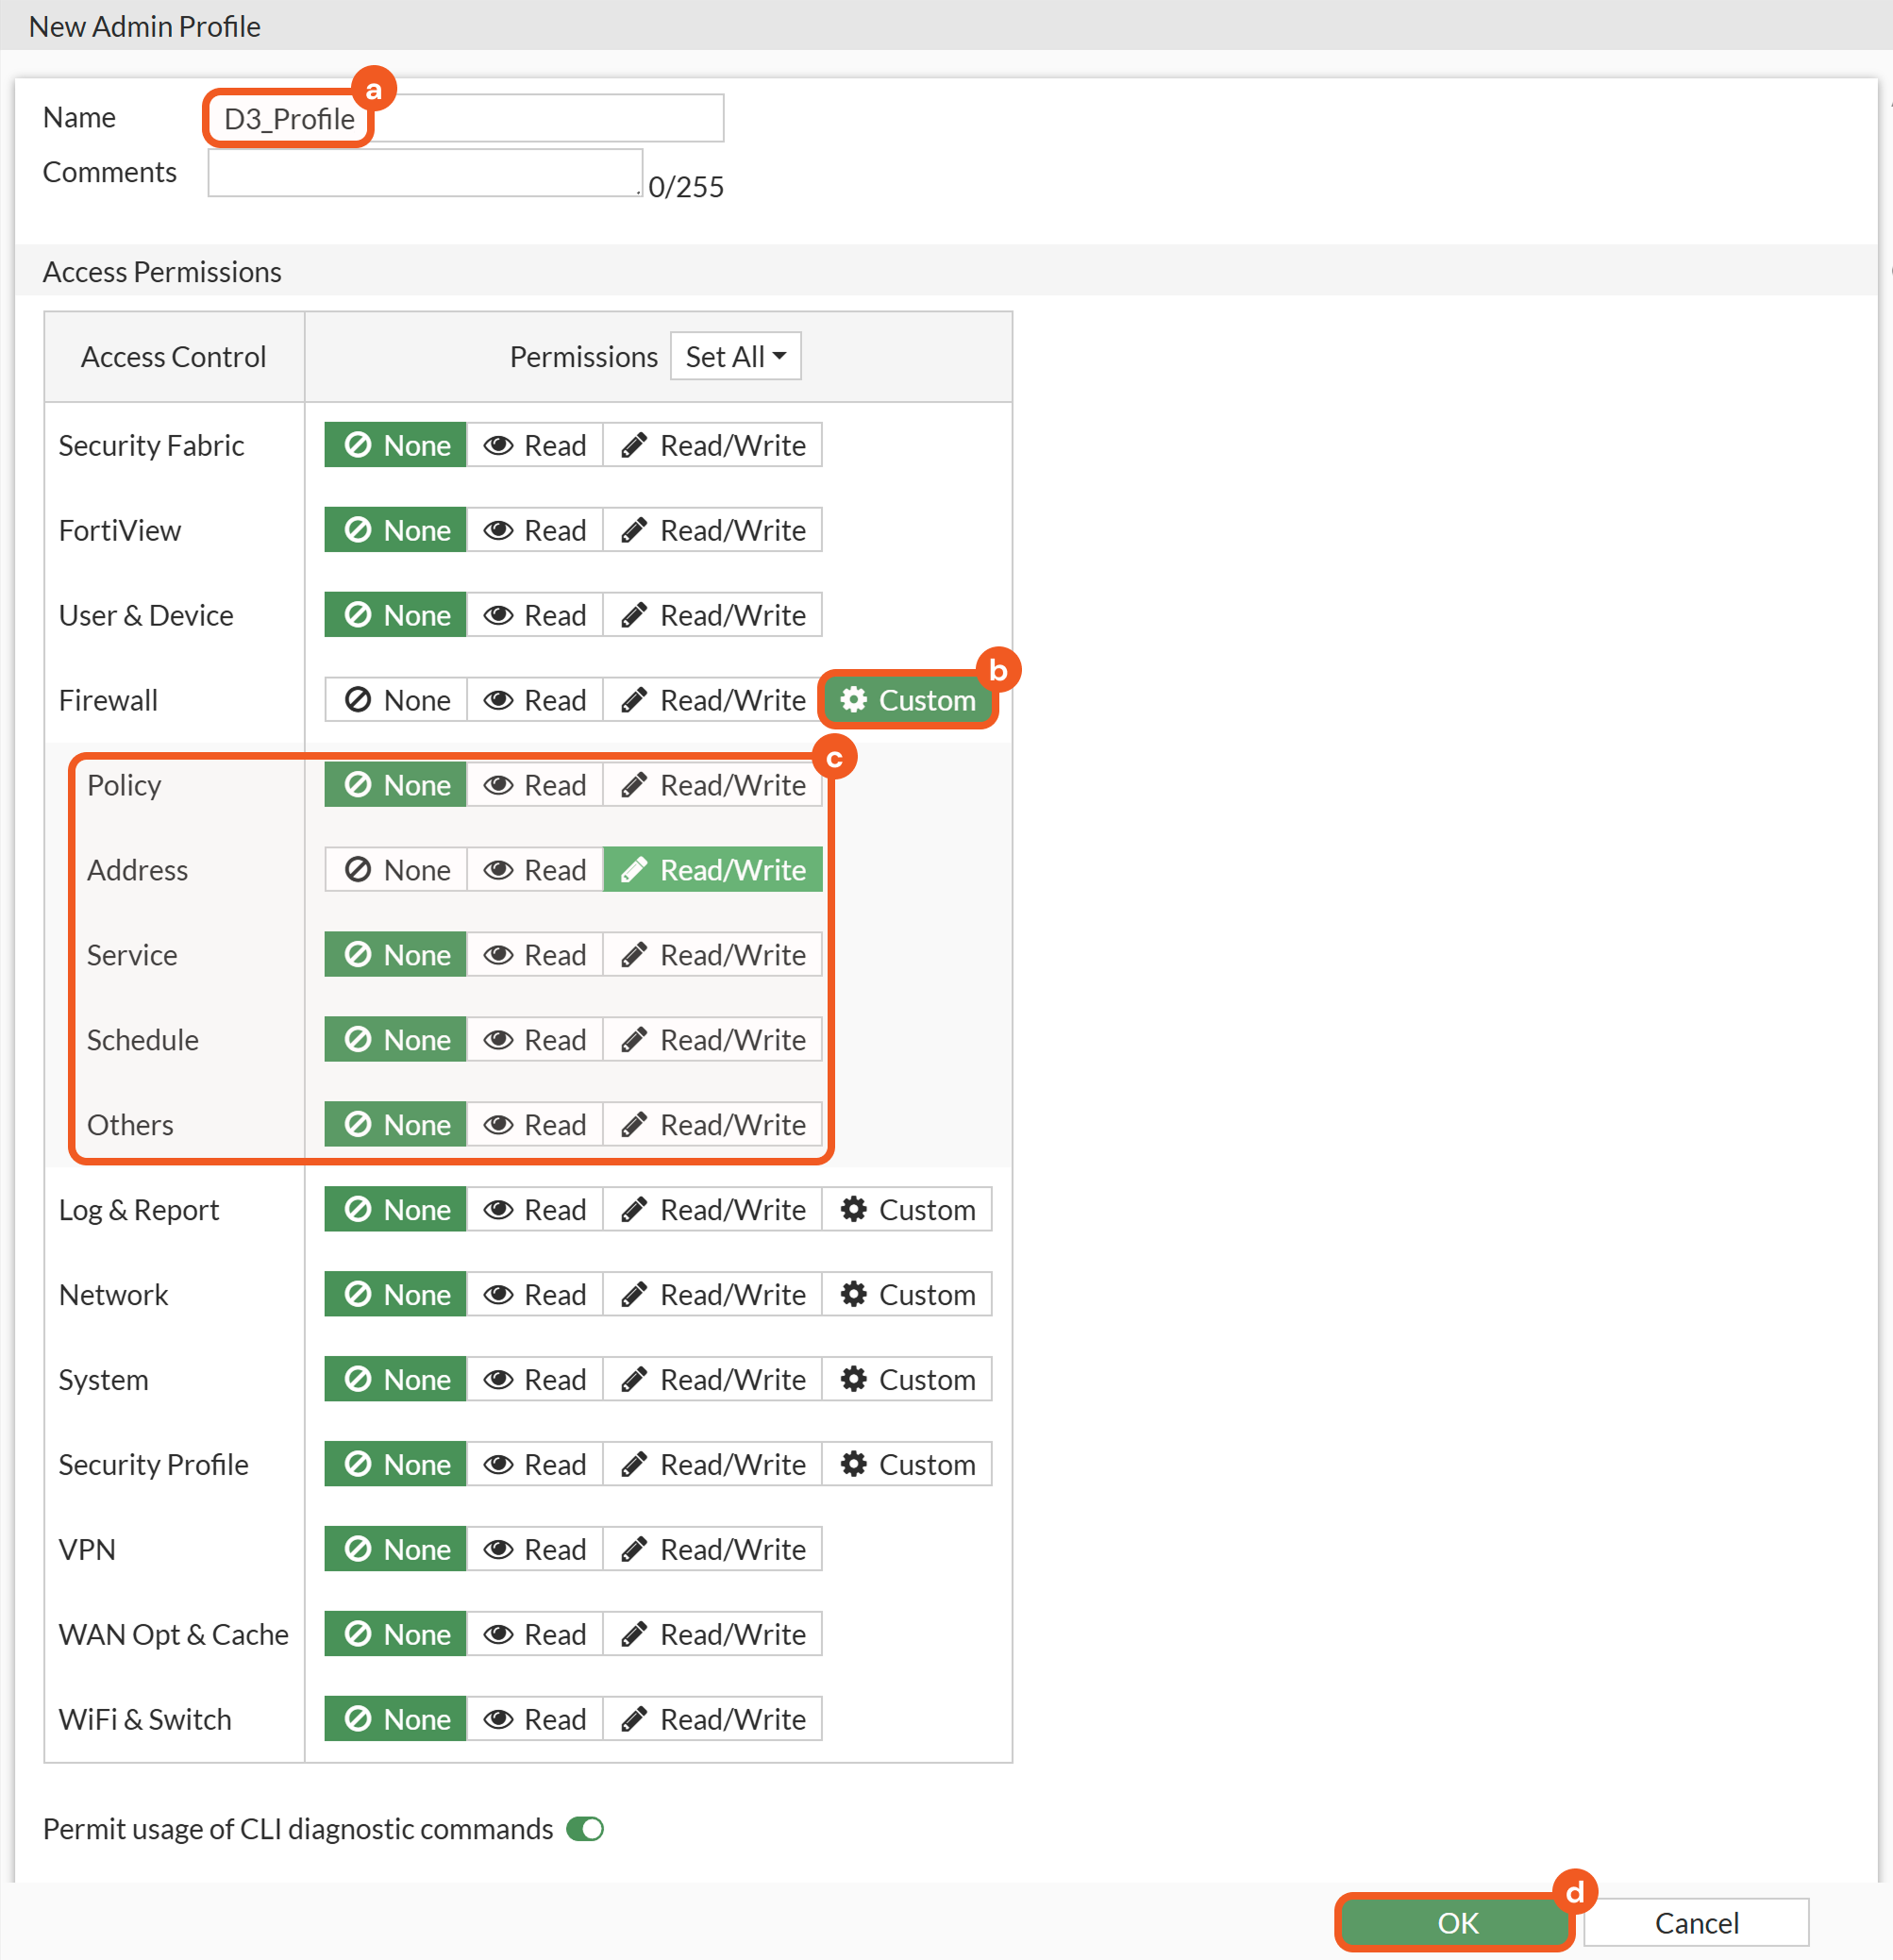This screenshot has width=1893, height=1960.
Task: Click the Custom gear for Network
Action: pos(906,1295)
